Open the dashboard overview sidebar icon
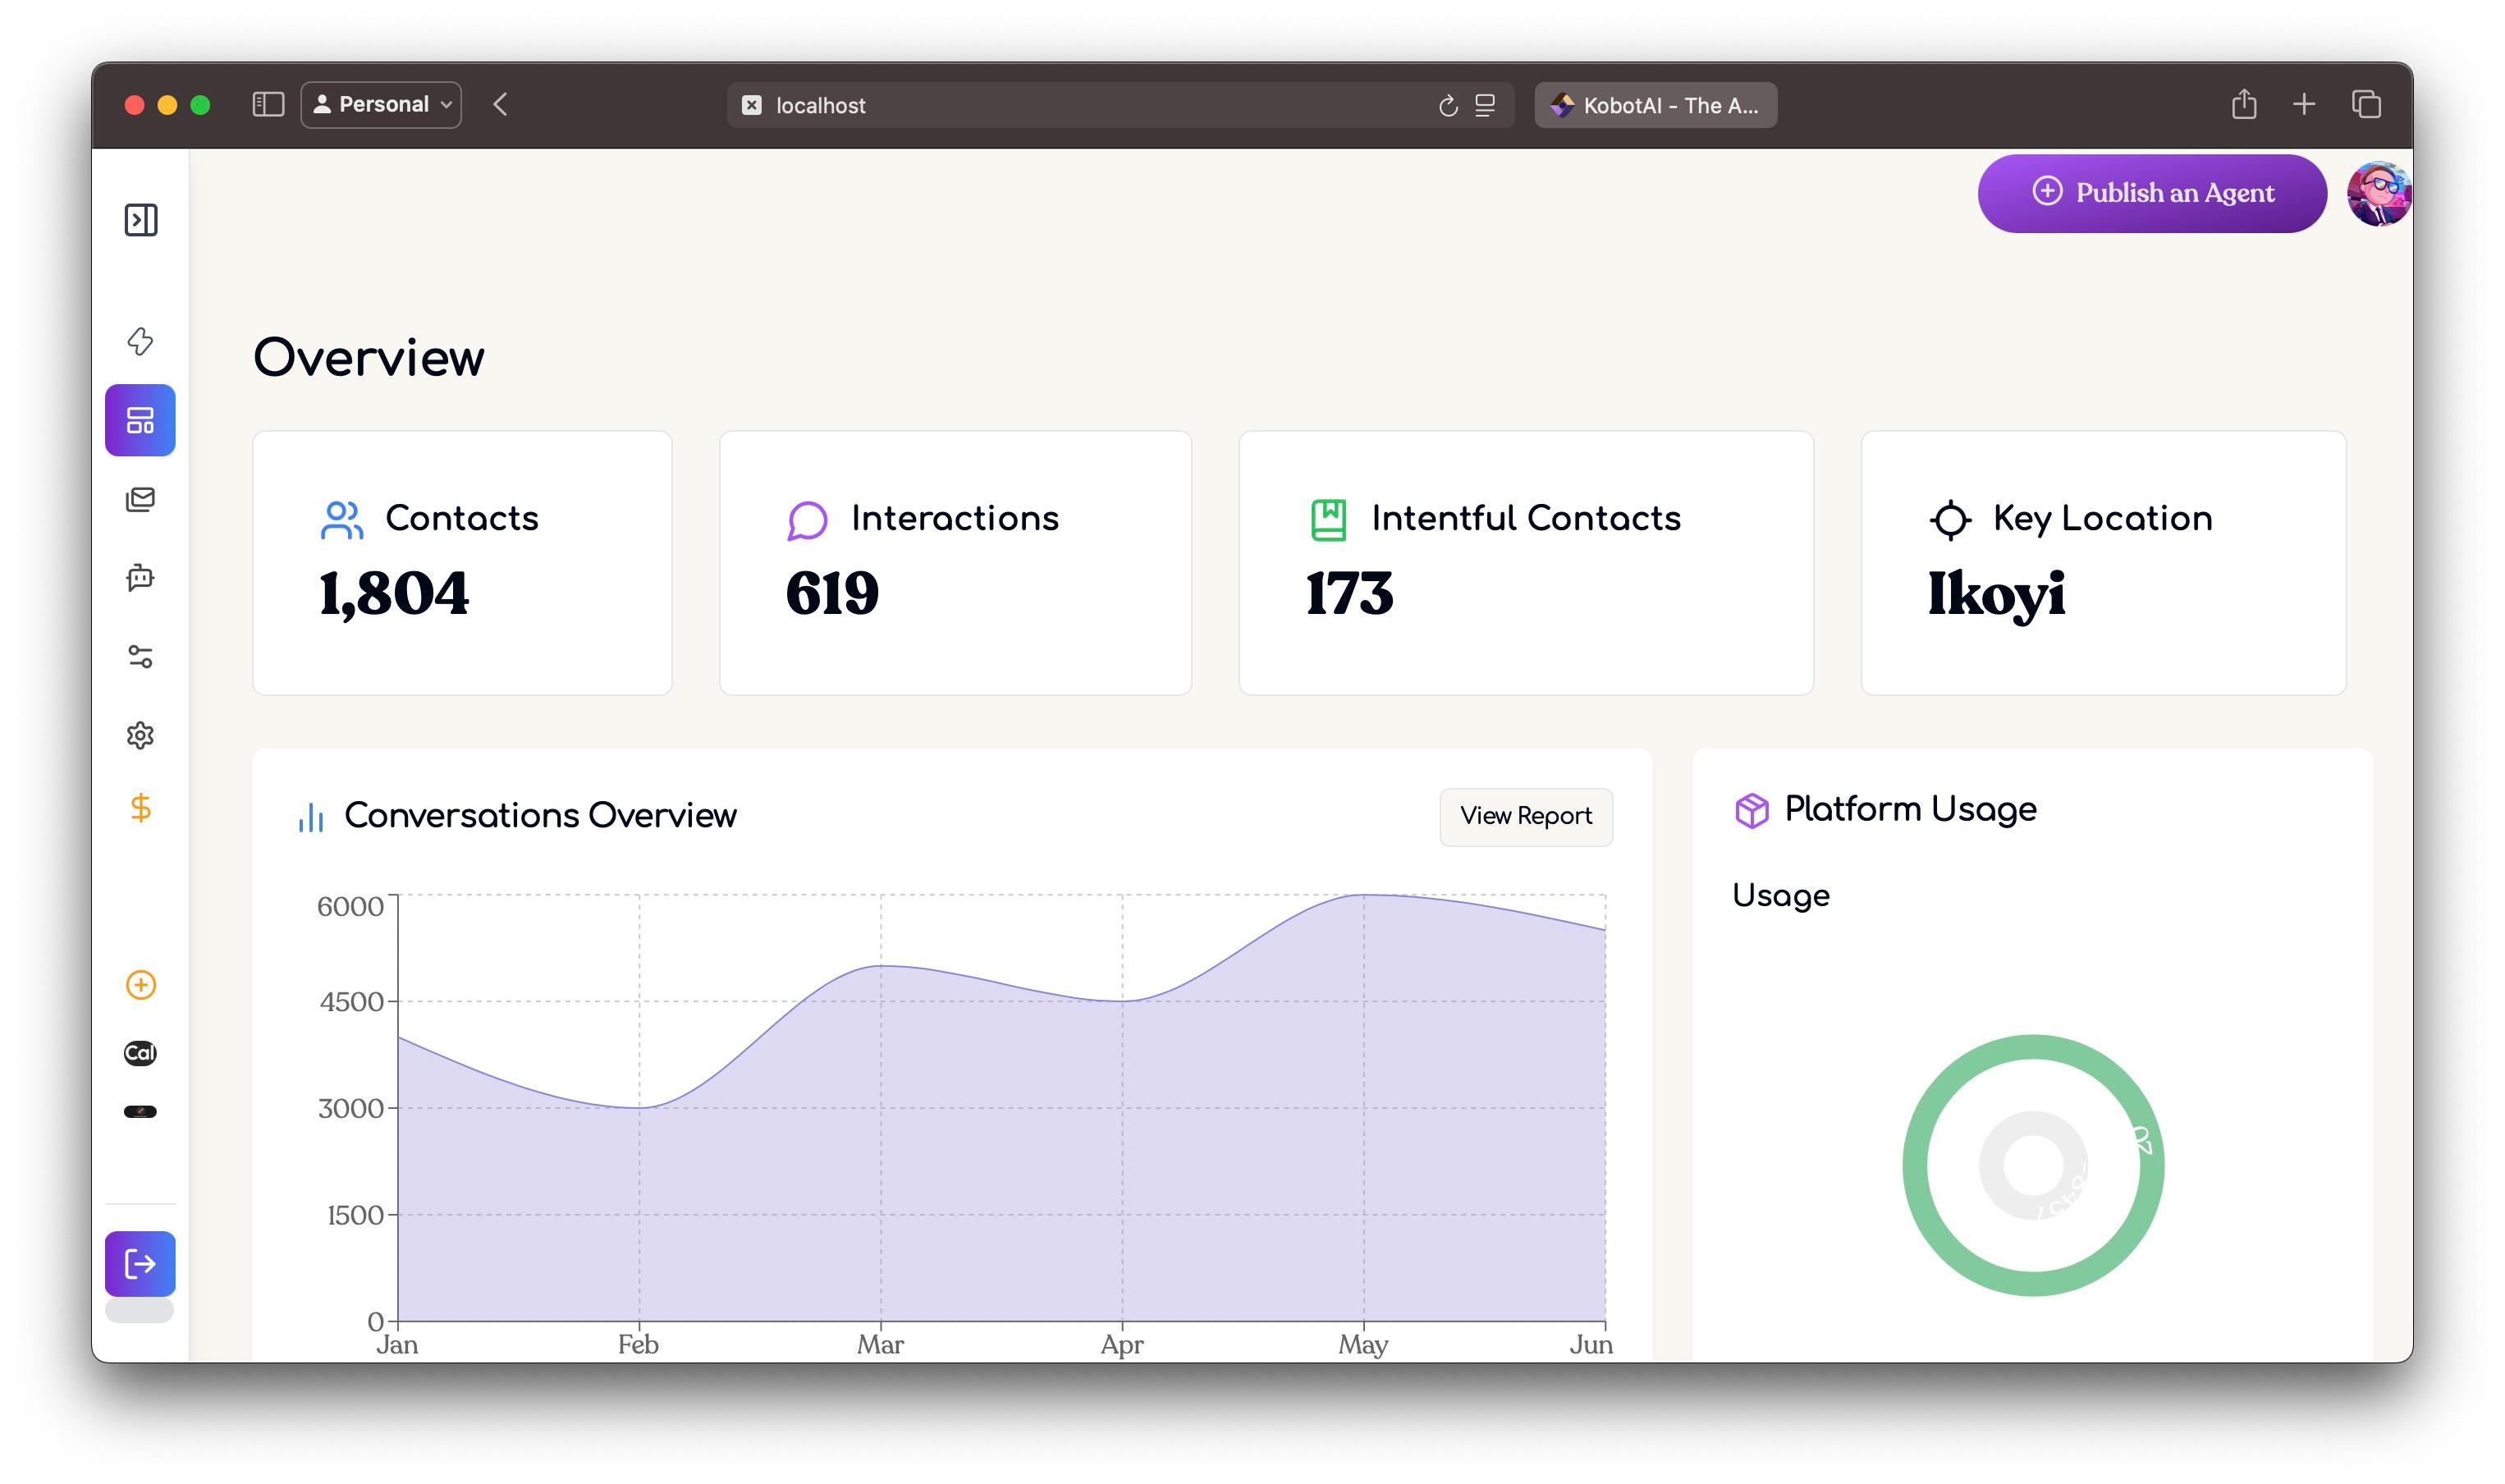Viewport: 2505px width, 1484px height. pyautogui.click(x=140, y=420)
